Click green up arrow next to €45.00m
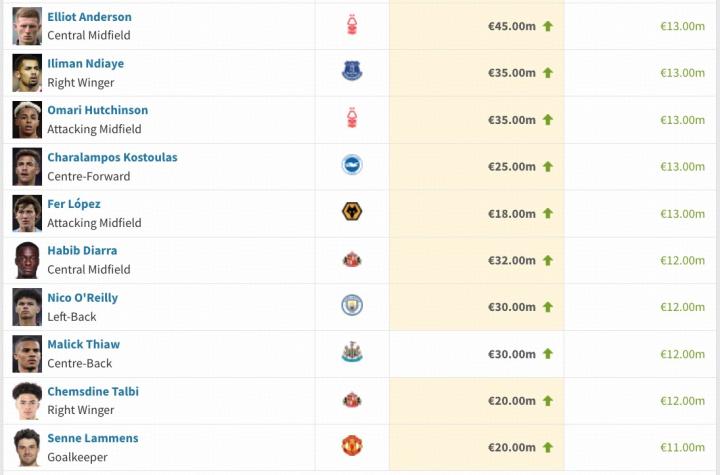This screenshot has height=475, width=720. coord(548,26)
